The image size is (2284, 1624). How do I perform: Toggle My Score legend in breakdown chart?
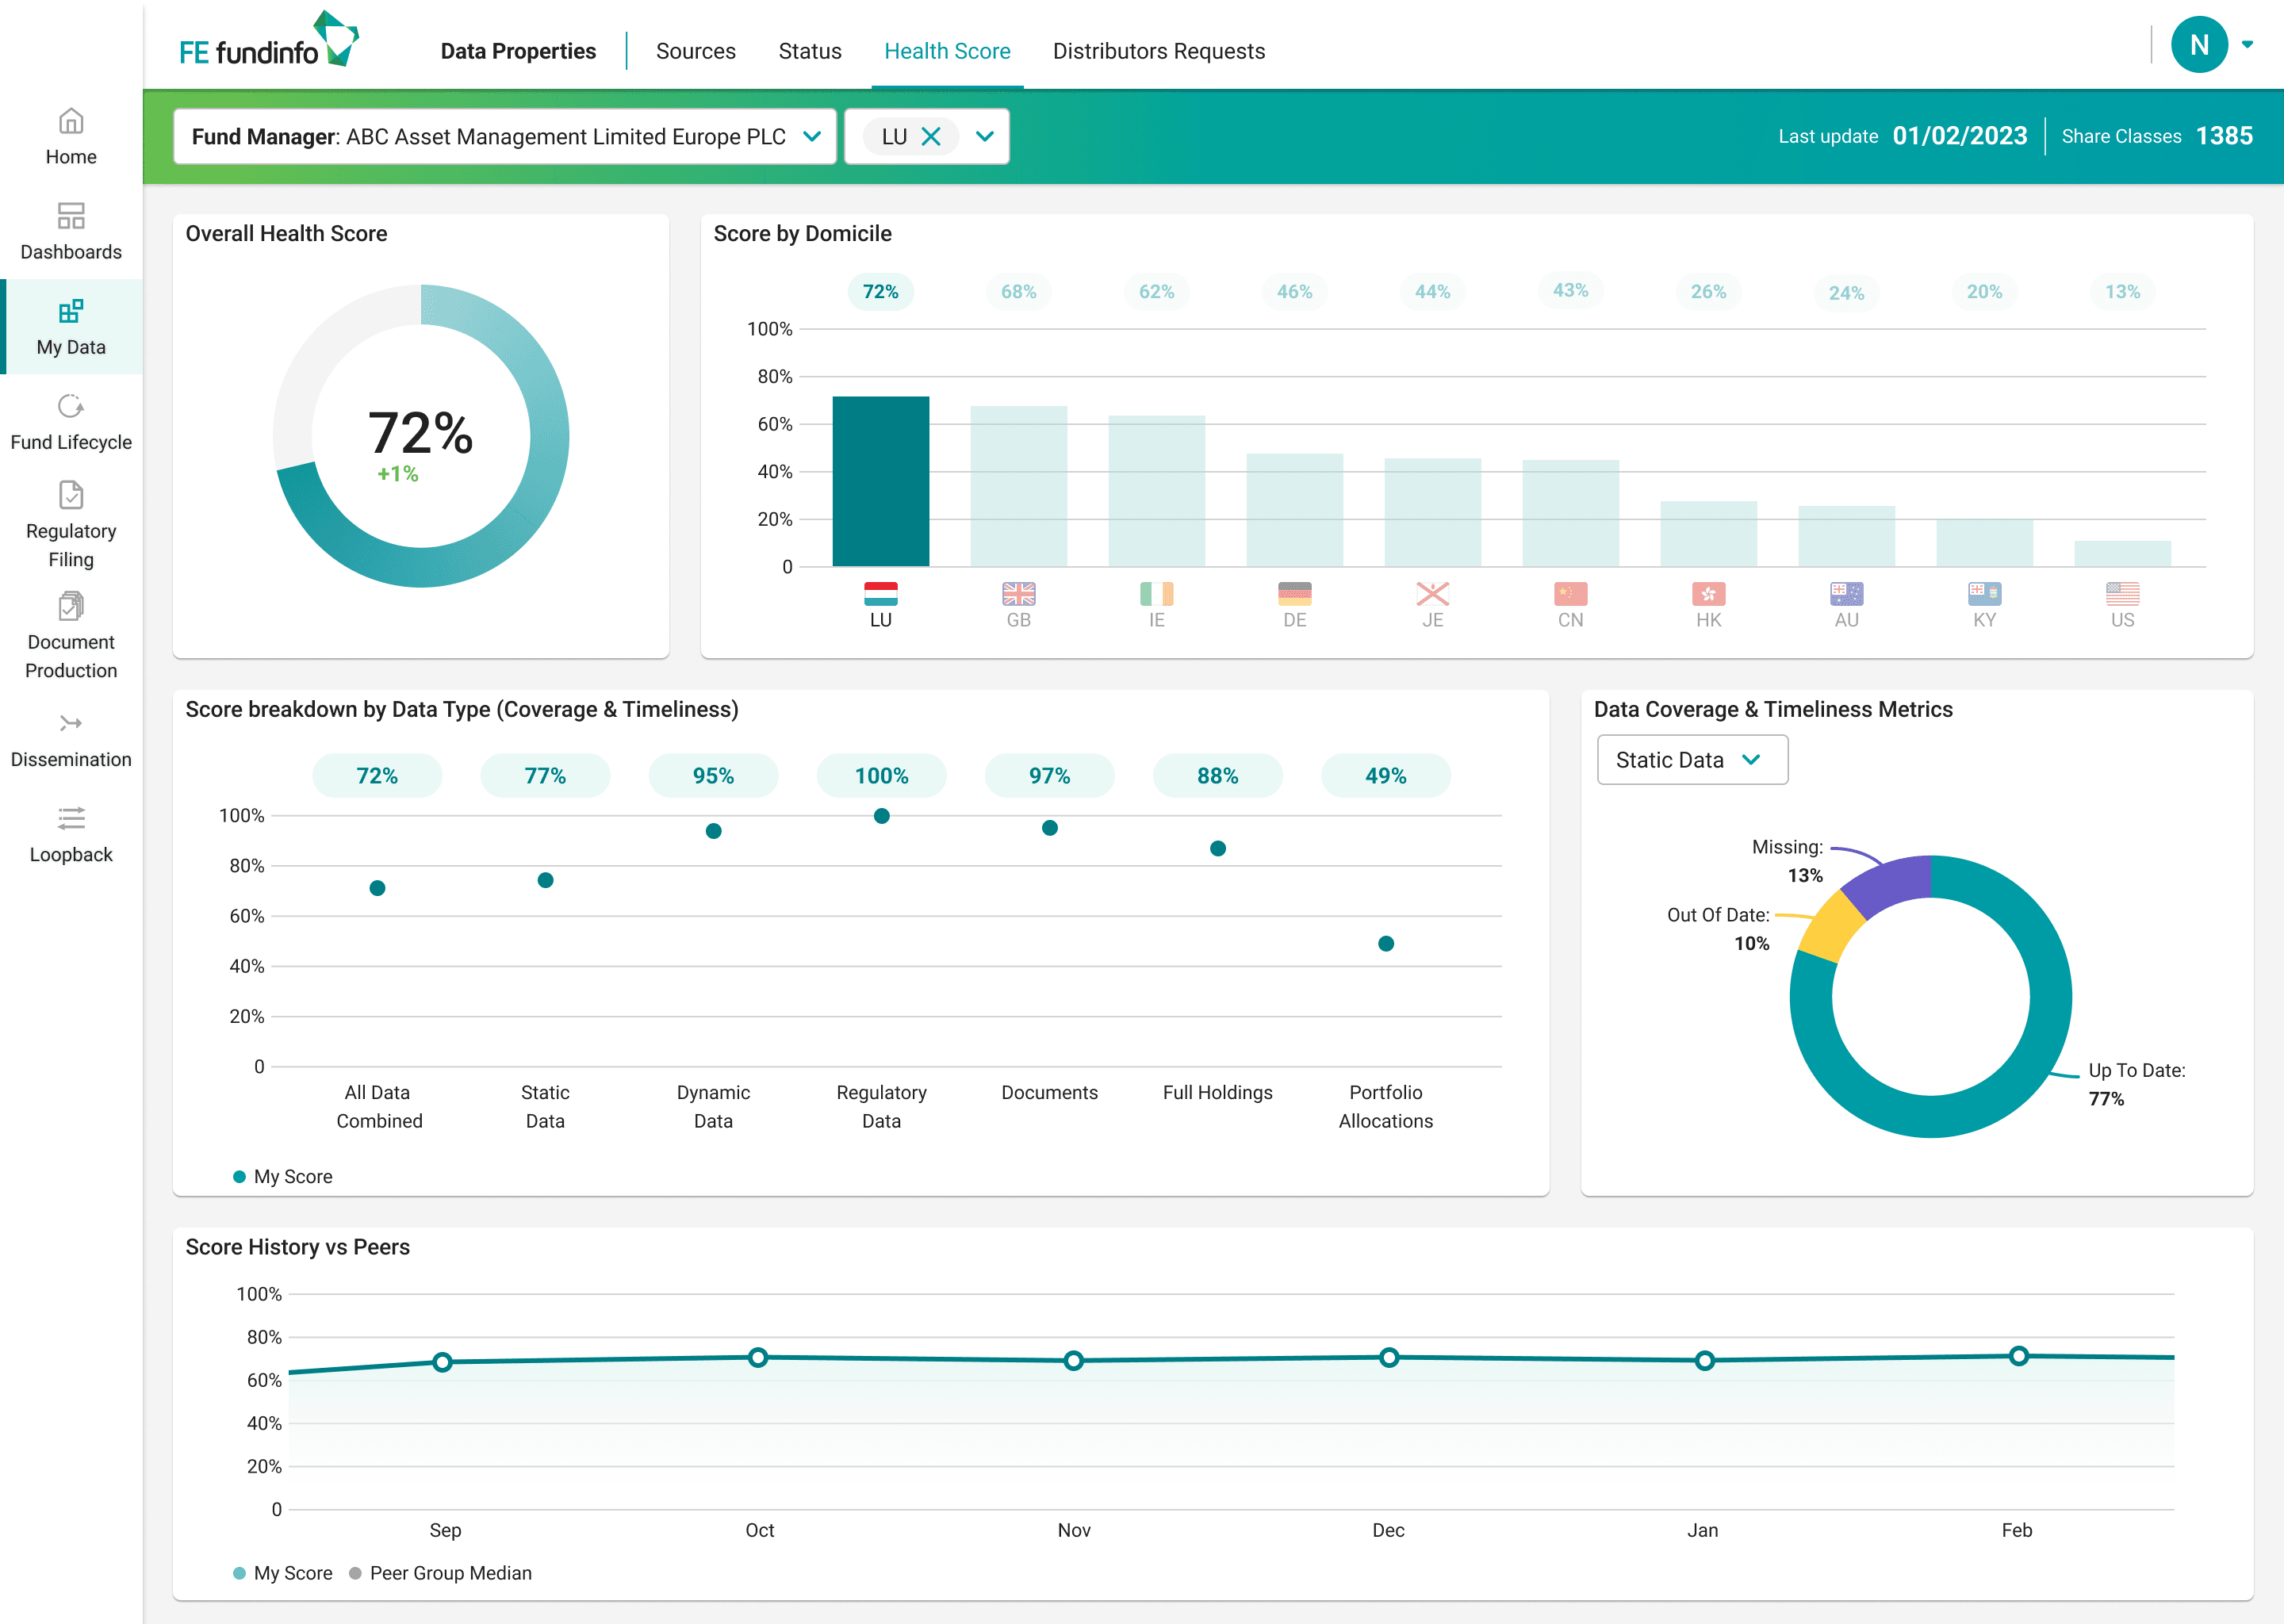pyautogui.click(x=283, y=1177)
